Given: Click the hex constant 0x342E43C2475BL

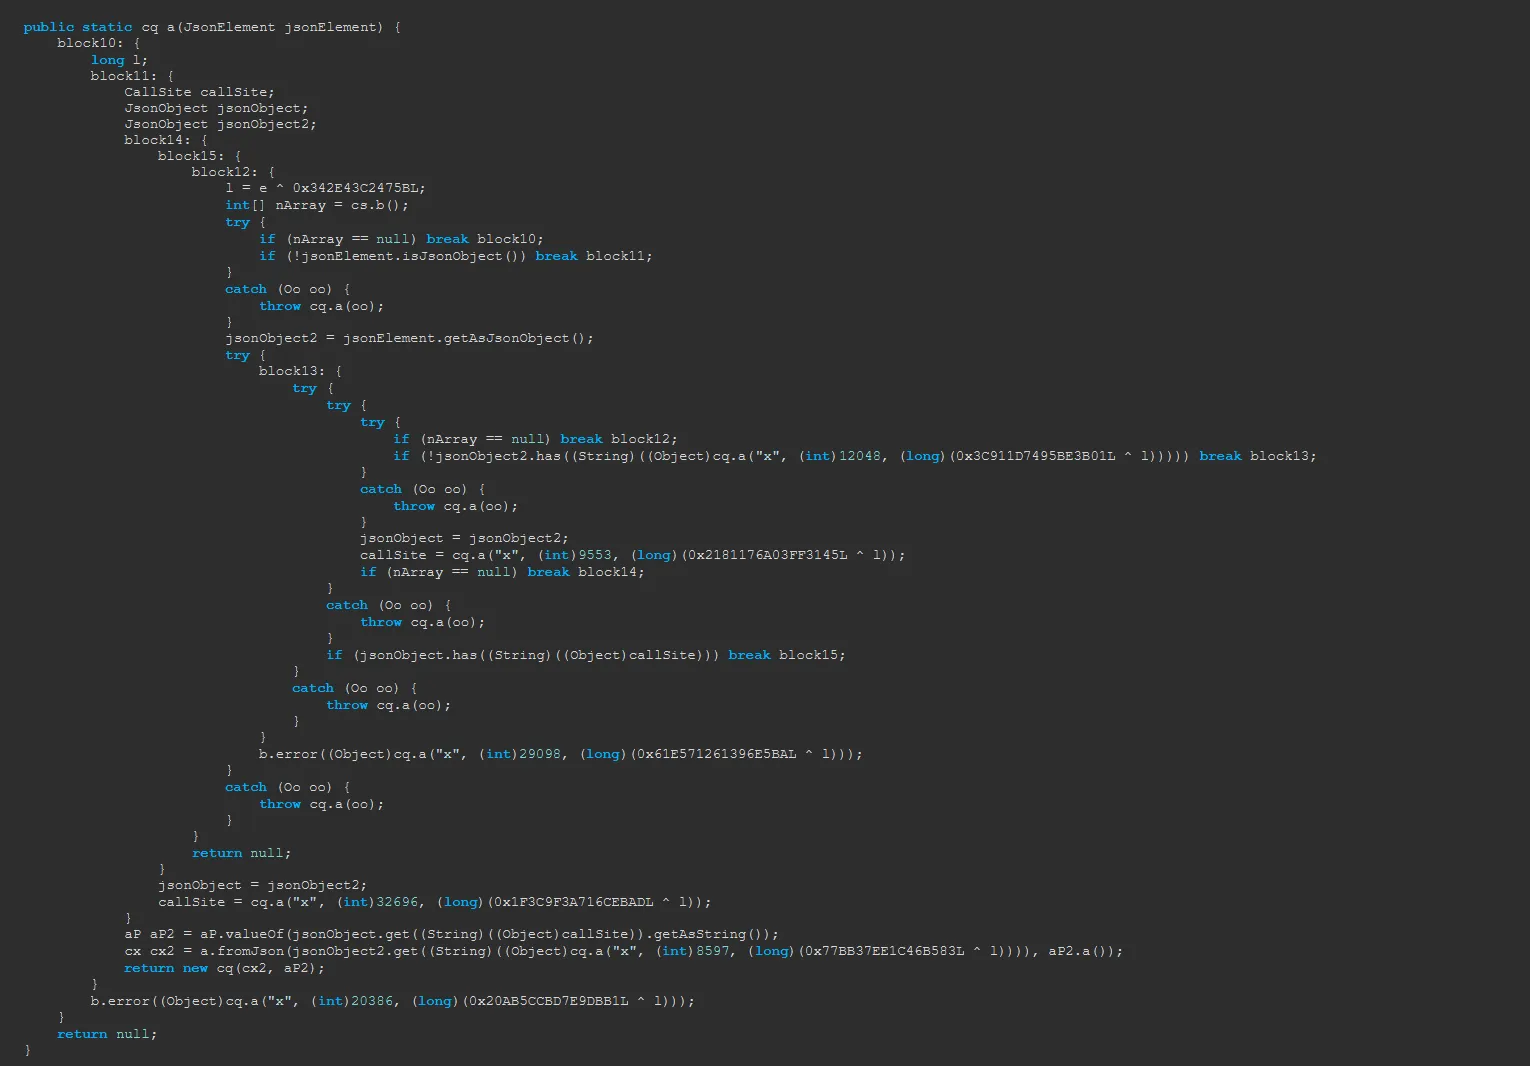Looking at the screenshot, I should point(355,188).
